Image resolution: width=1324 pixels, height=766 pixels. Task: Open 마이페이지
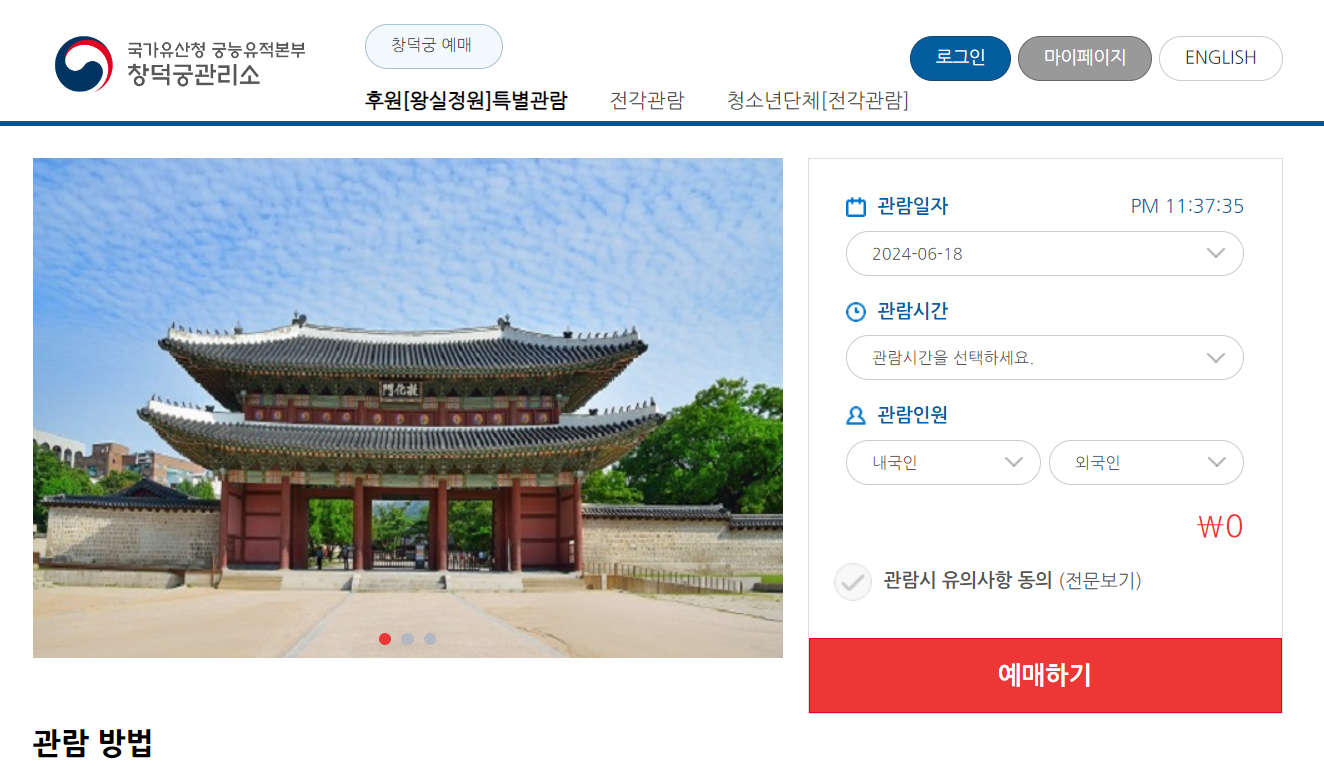click(1085, 58)
